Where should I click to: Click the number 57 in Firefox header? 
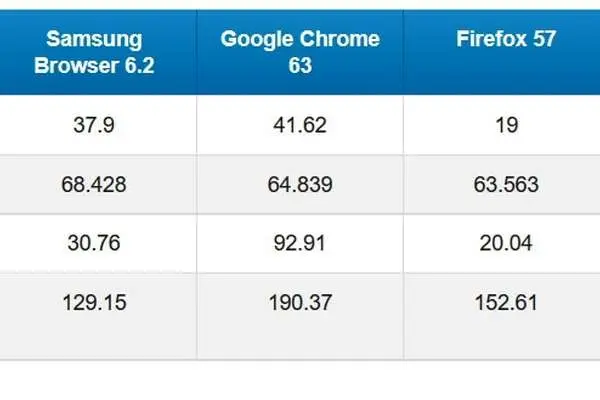pos(545,39)
